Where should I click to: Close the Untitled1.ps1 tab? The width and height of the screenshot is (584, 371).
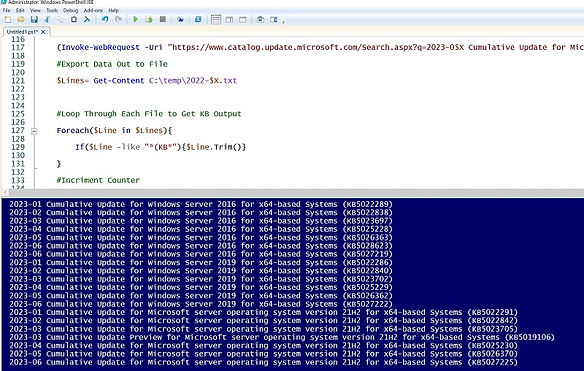coord(43,32)
